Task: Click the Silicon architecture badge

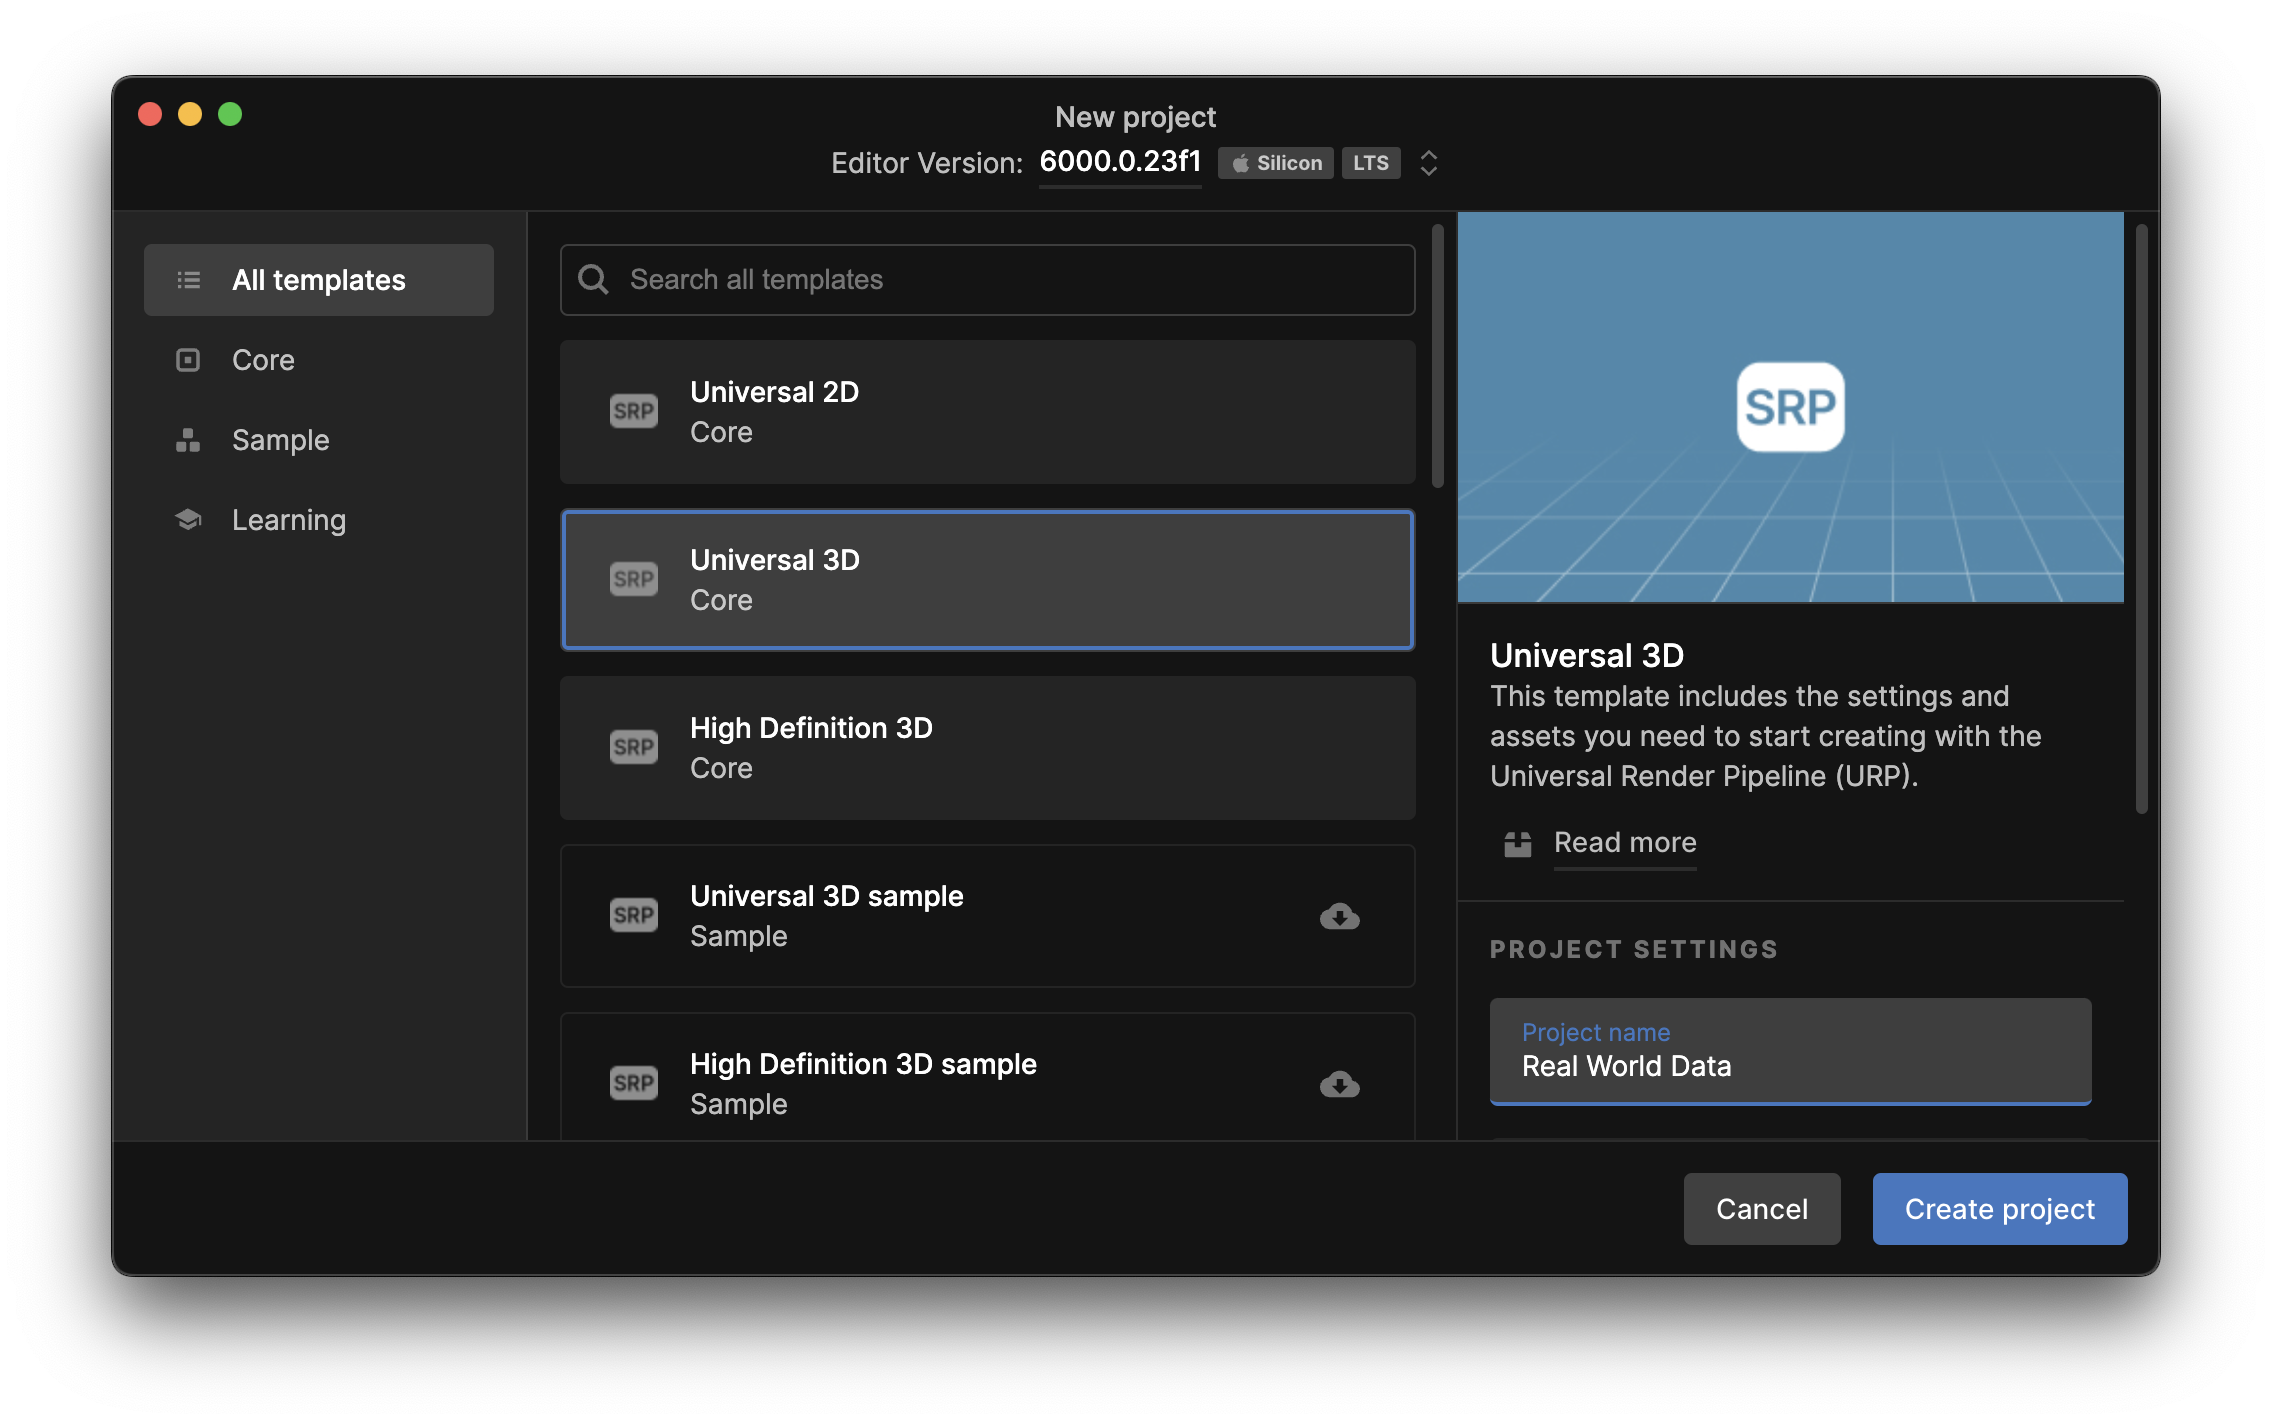Action: (1276, 163)
